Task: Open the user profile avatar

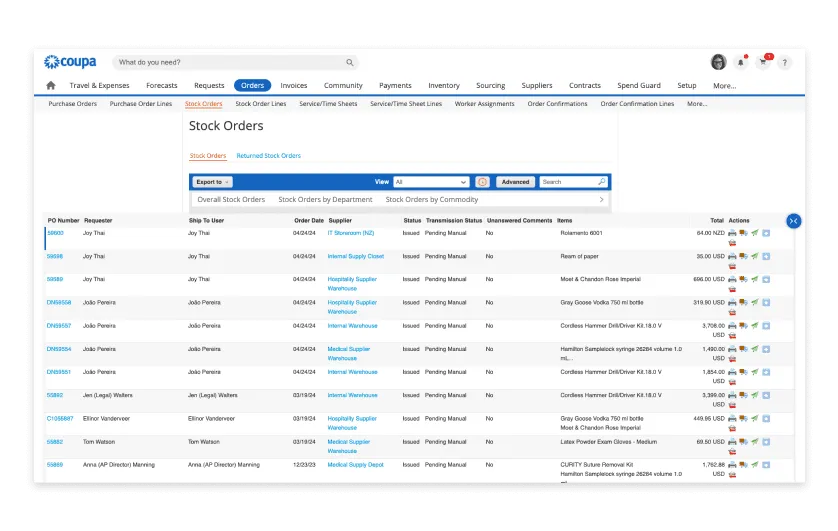Action: (x=718, y=62)
